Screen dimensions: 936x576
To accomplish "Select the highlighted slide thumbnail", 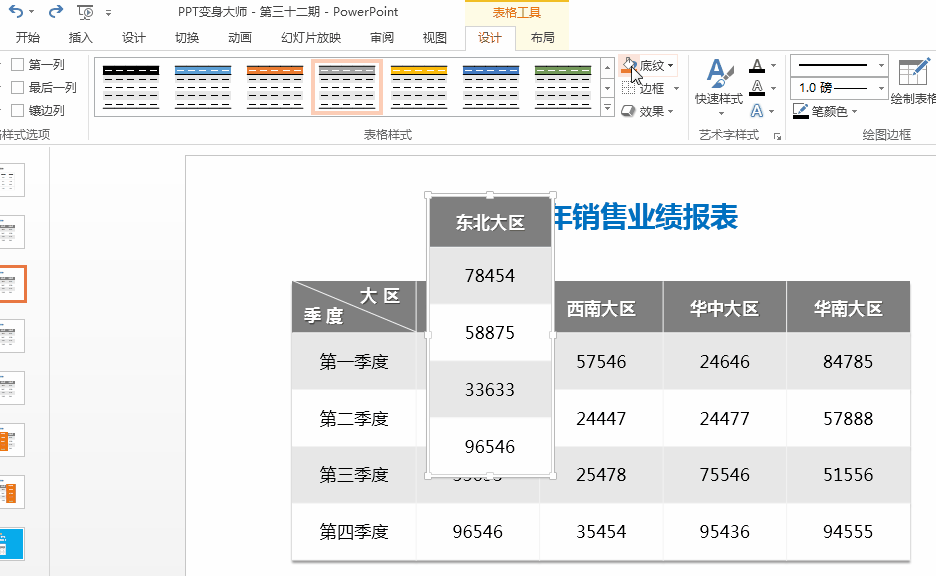I will [13, 283].
